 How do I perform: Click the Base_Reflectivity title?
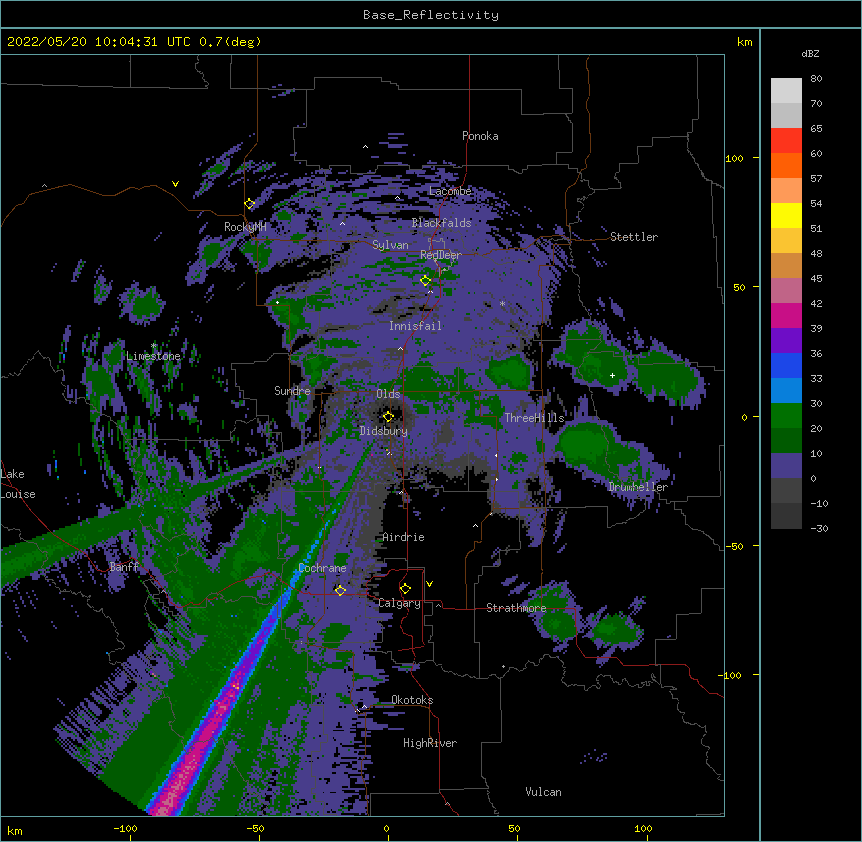(x=431, y=15)
